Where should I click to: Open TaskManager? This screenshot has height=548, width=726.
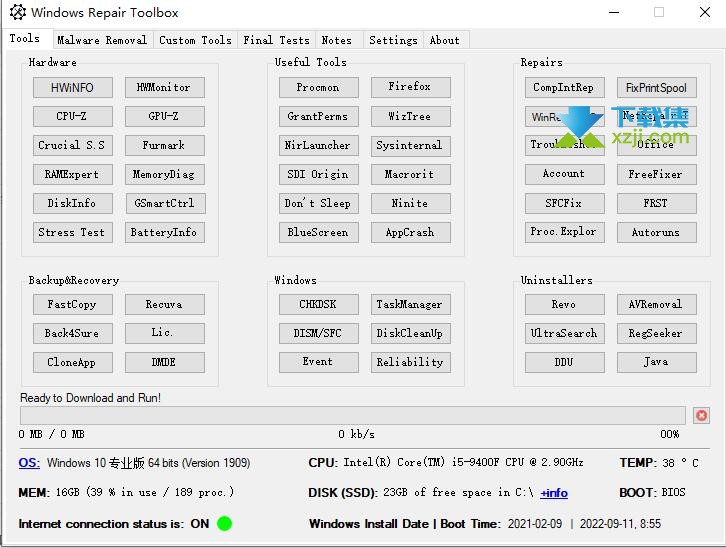point(410,305)
